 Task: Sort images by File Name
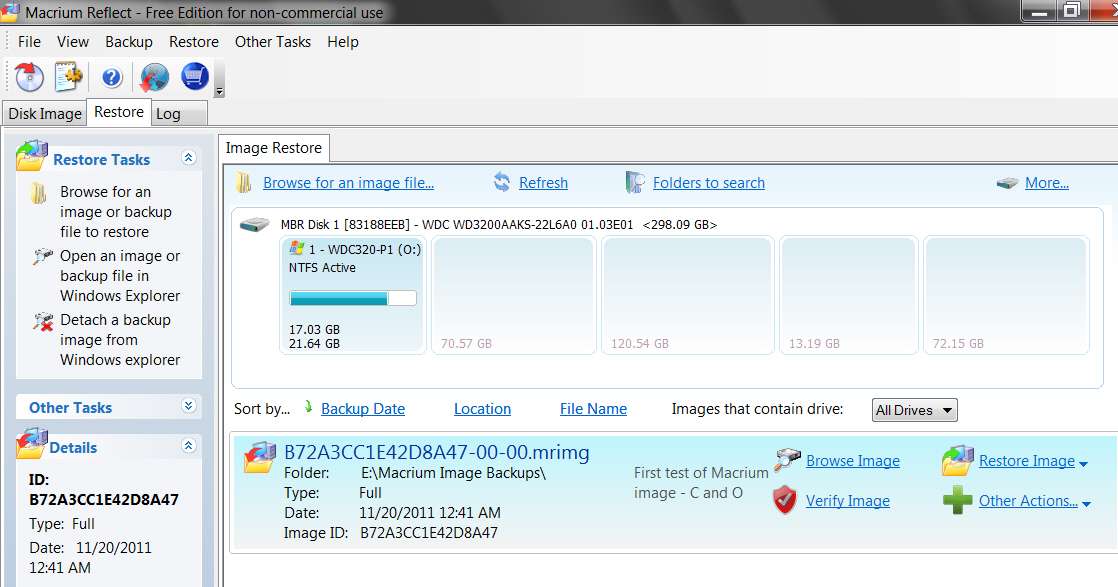pos(593,409)
